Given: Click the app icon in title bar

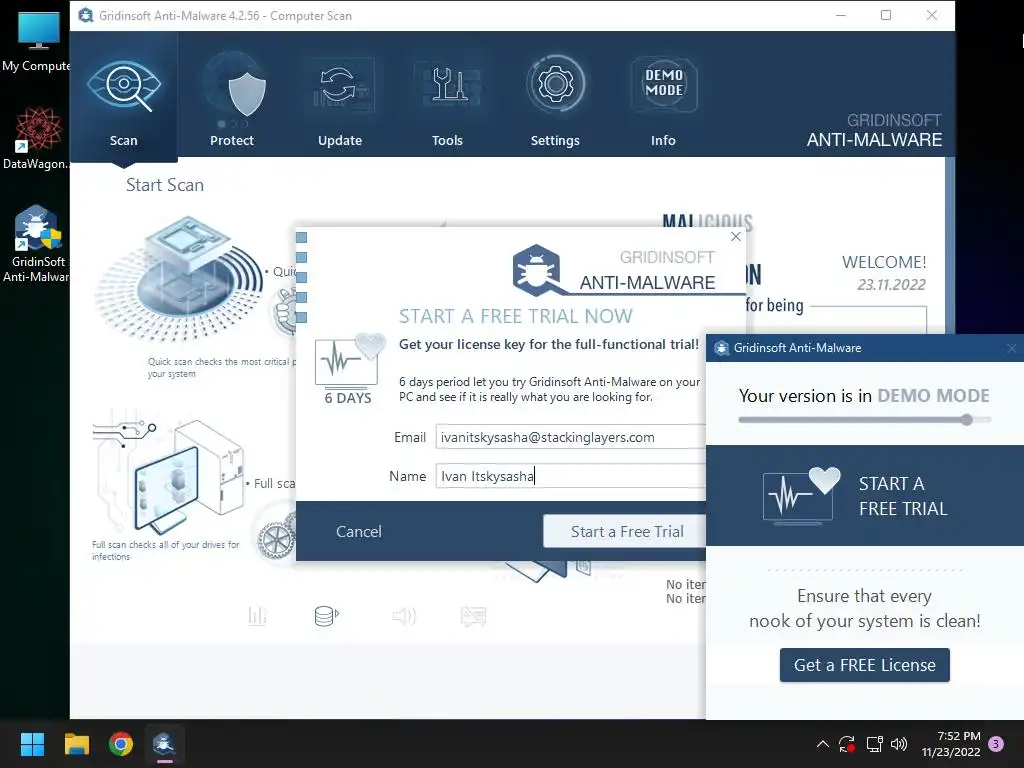Looking at the screenshot, I should pos(86,15).
